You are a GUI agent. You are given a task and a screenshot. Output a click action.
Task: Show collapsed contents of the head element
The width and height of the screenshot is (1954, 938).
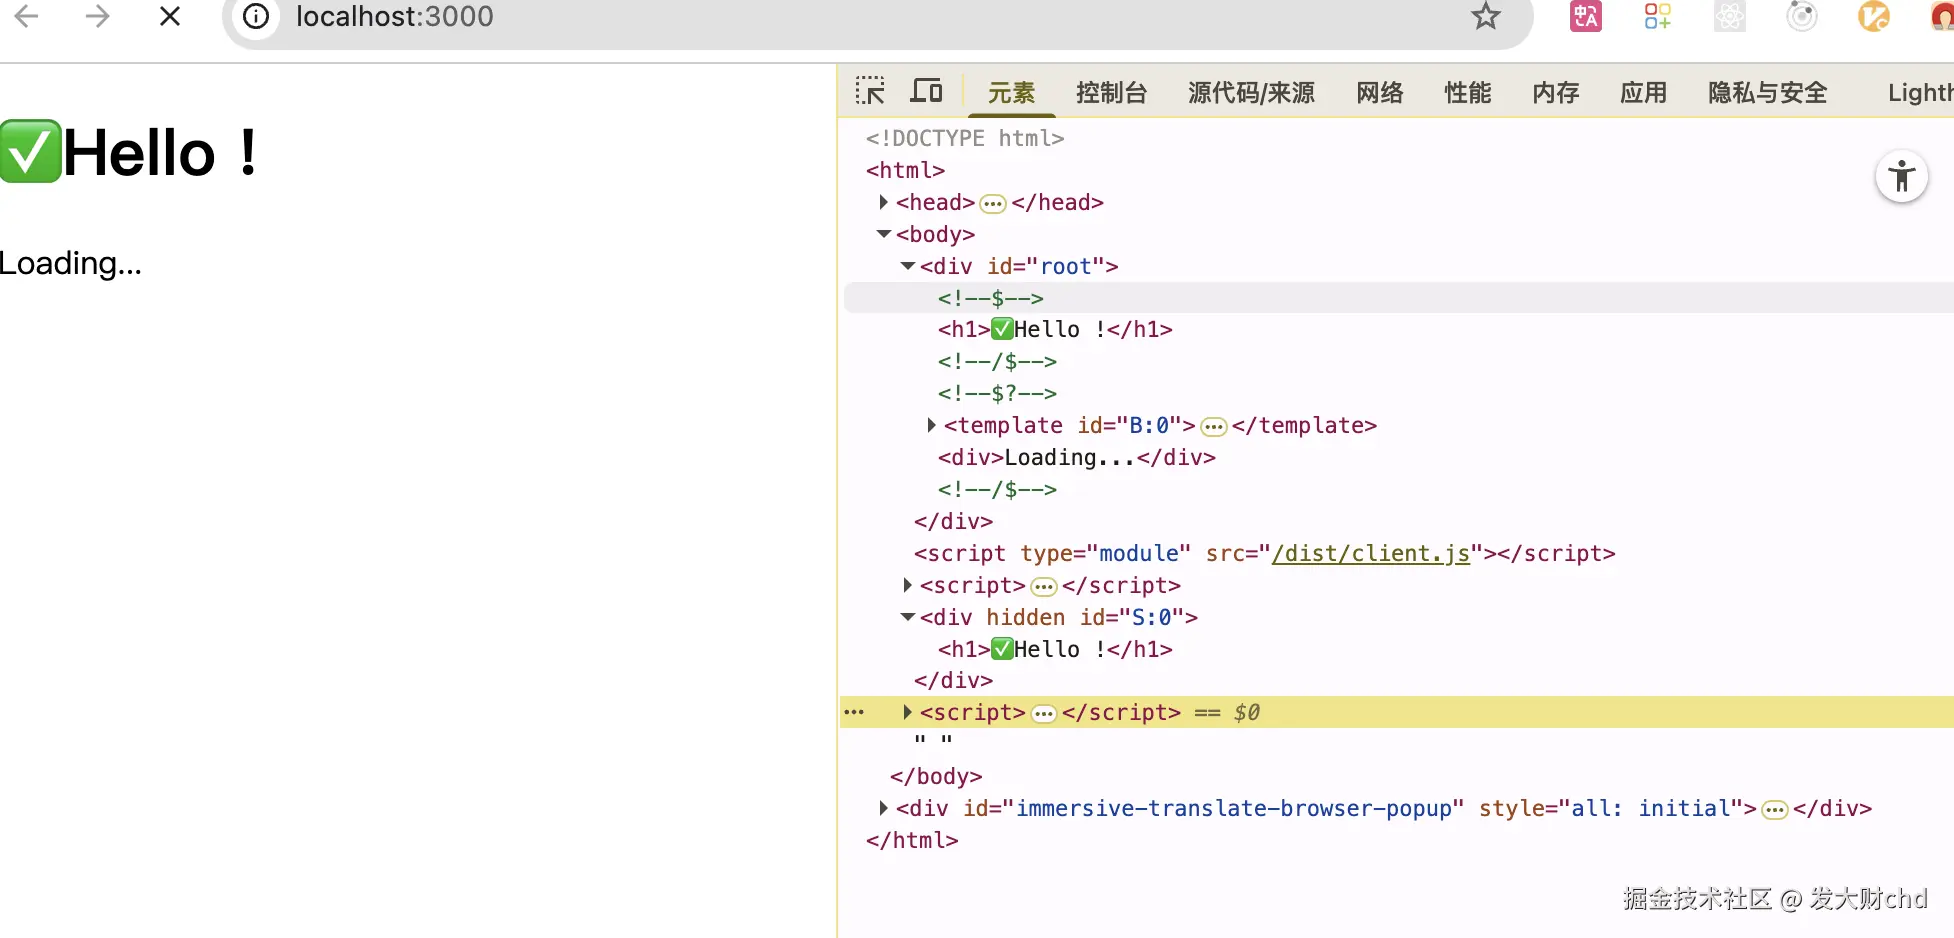[x=993, y=204]
